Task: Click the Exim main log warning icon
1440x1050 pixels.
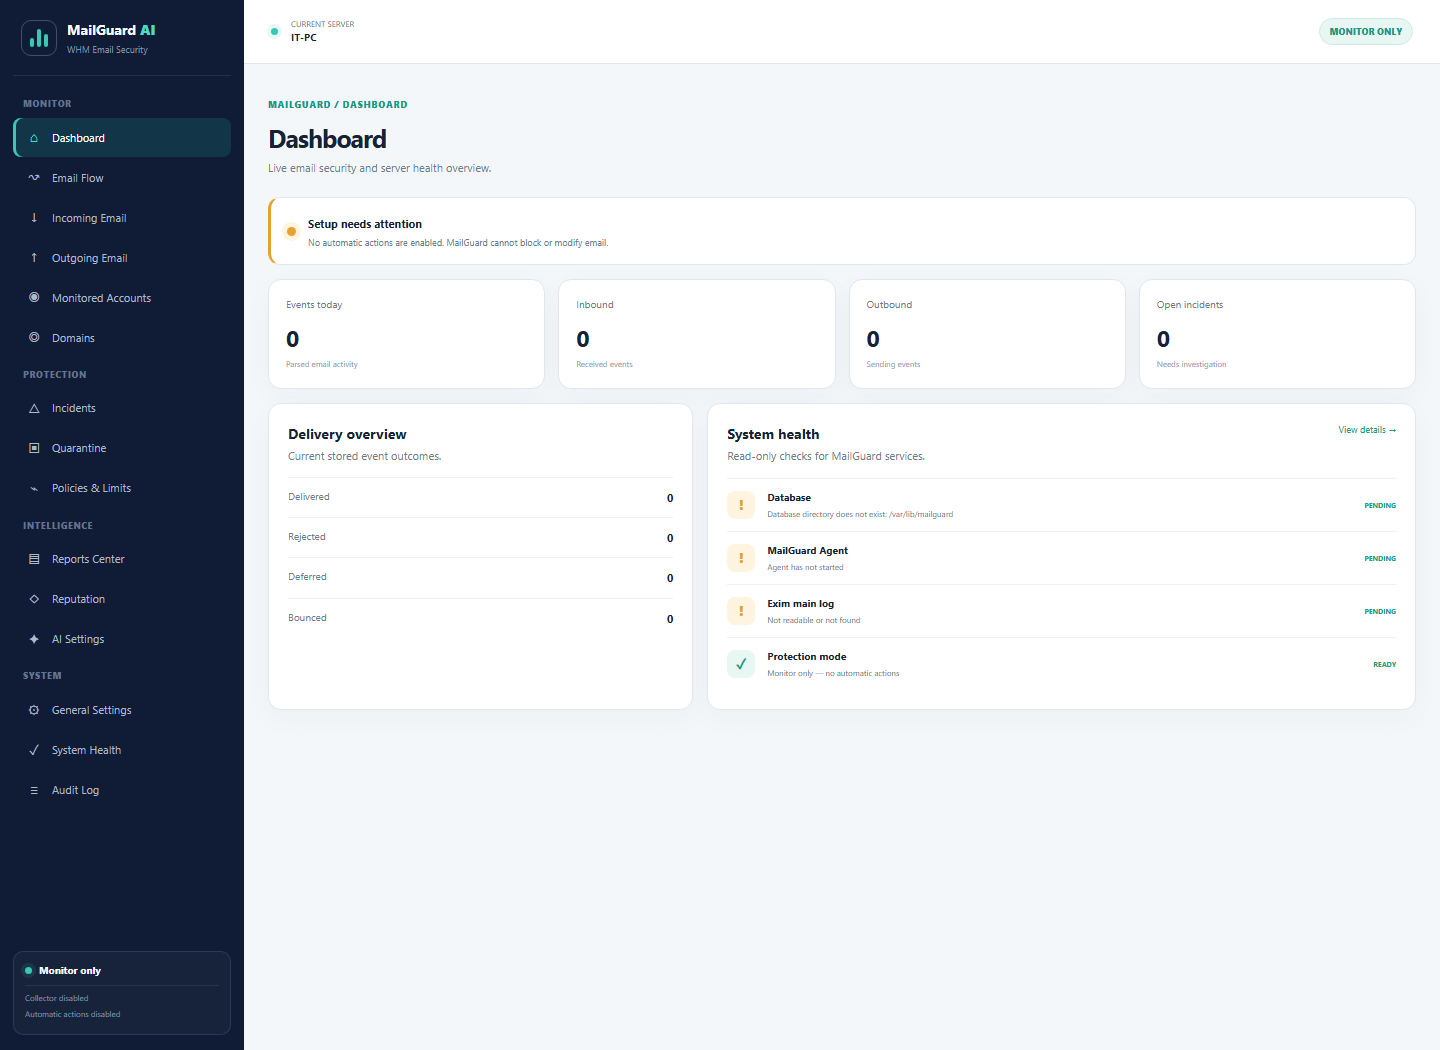Action: click(x=741, y=611)
